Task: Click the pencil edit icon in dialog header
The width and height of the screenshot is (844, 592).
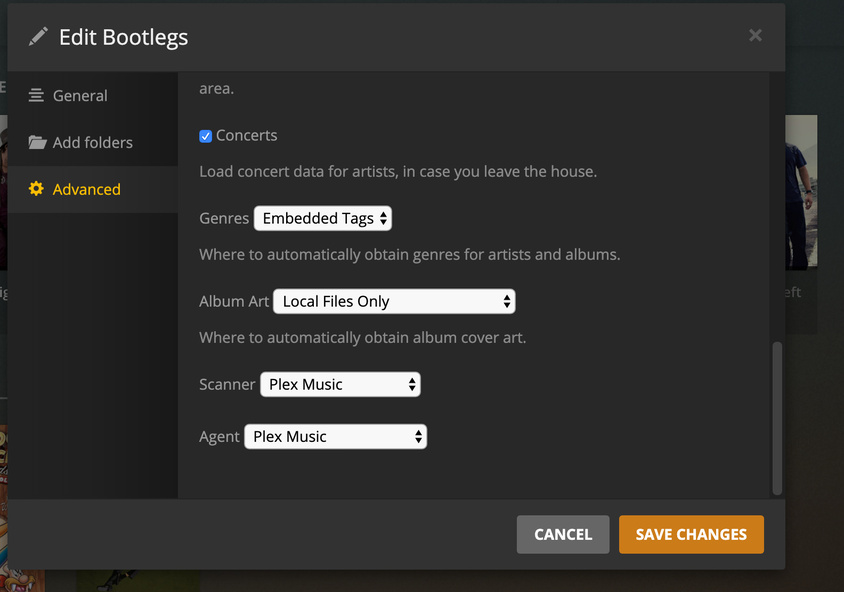Action: click(x=38, y=37)
